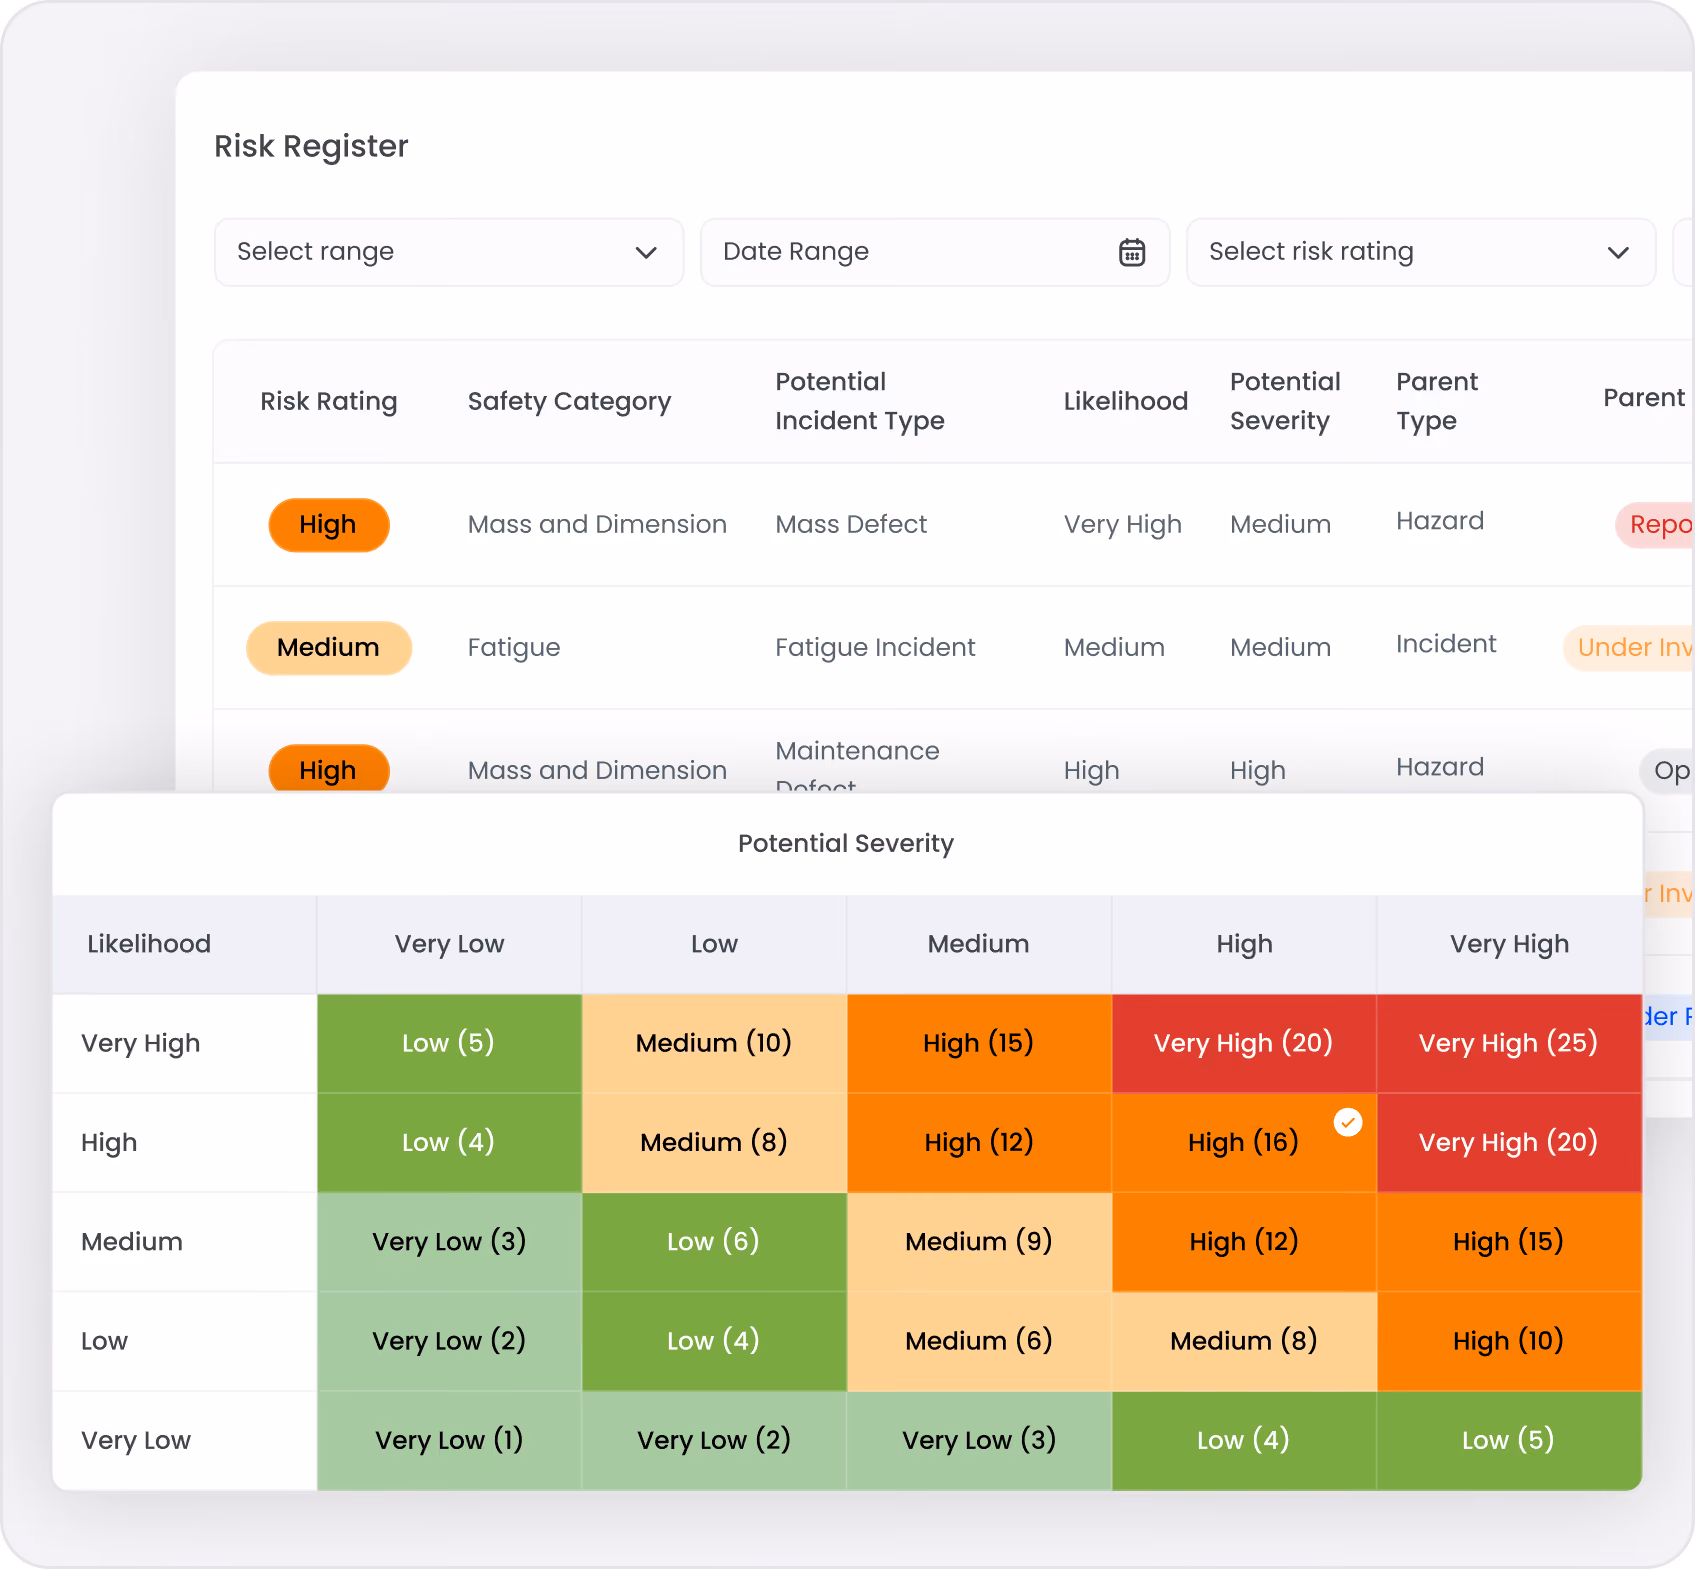The height and width of the screenshot is (1569, 1695).
Task: Click the Incident parent type cell
Action: (1446, 644)
